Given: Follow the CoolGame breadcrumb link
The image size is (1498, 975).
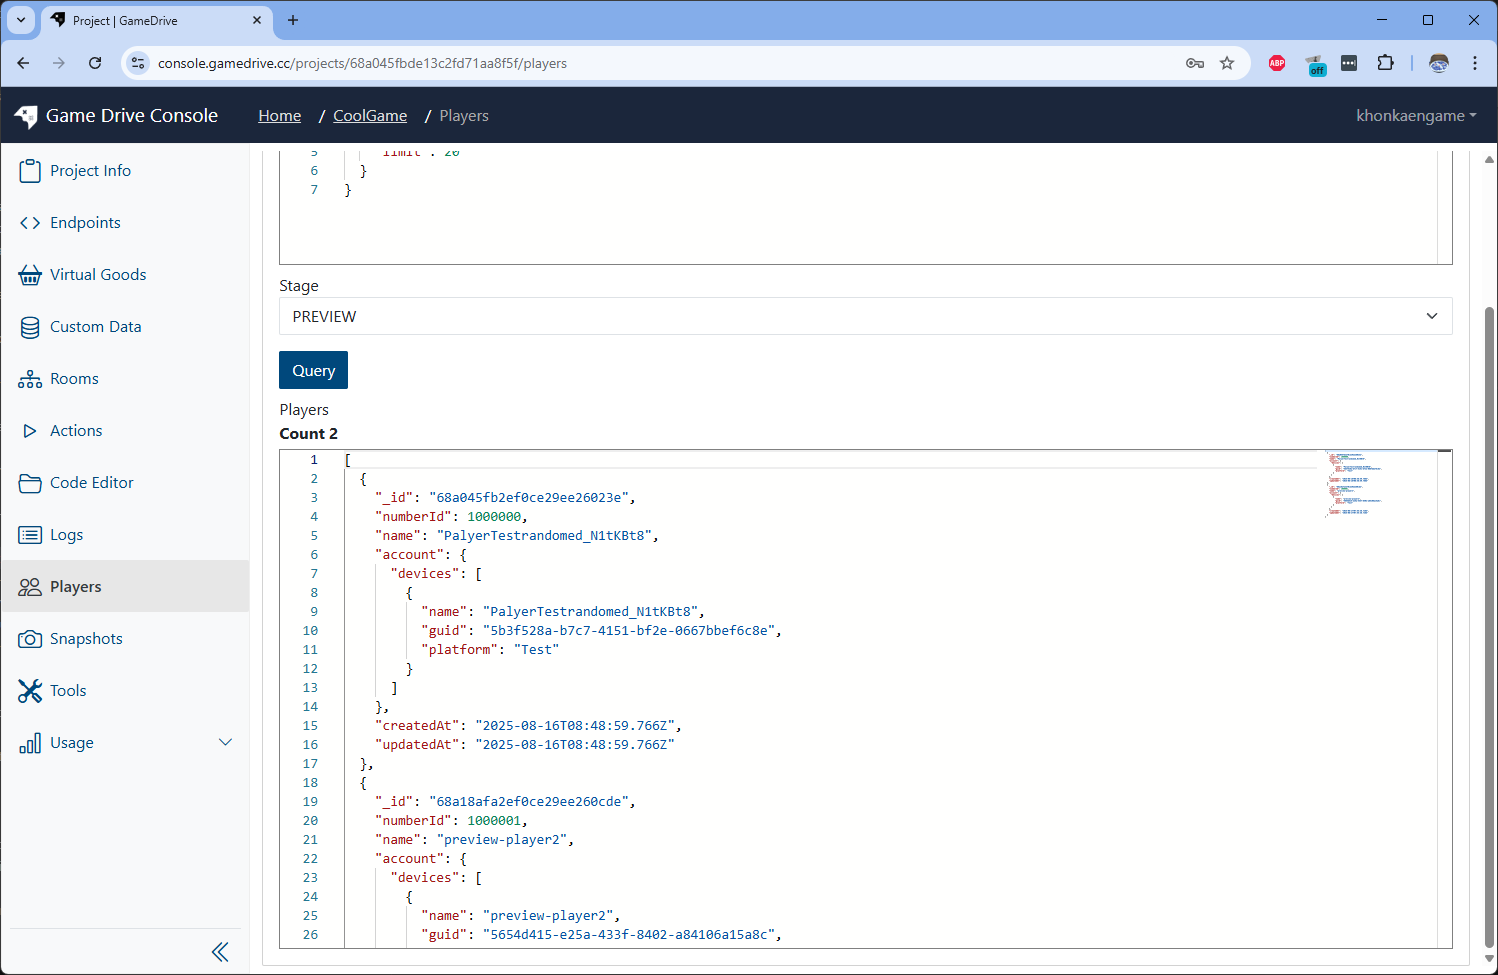Looking at the screenshot, I should (x=370, y=116).
